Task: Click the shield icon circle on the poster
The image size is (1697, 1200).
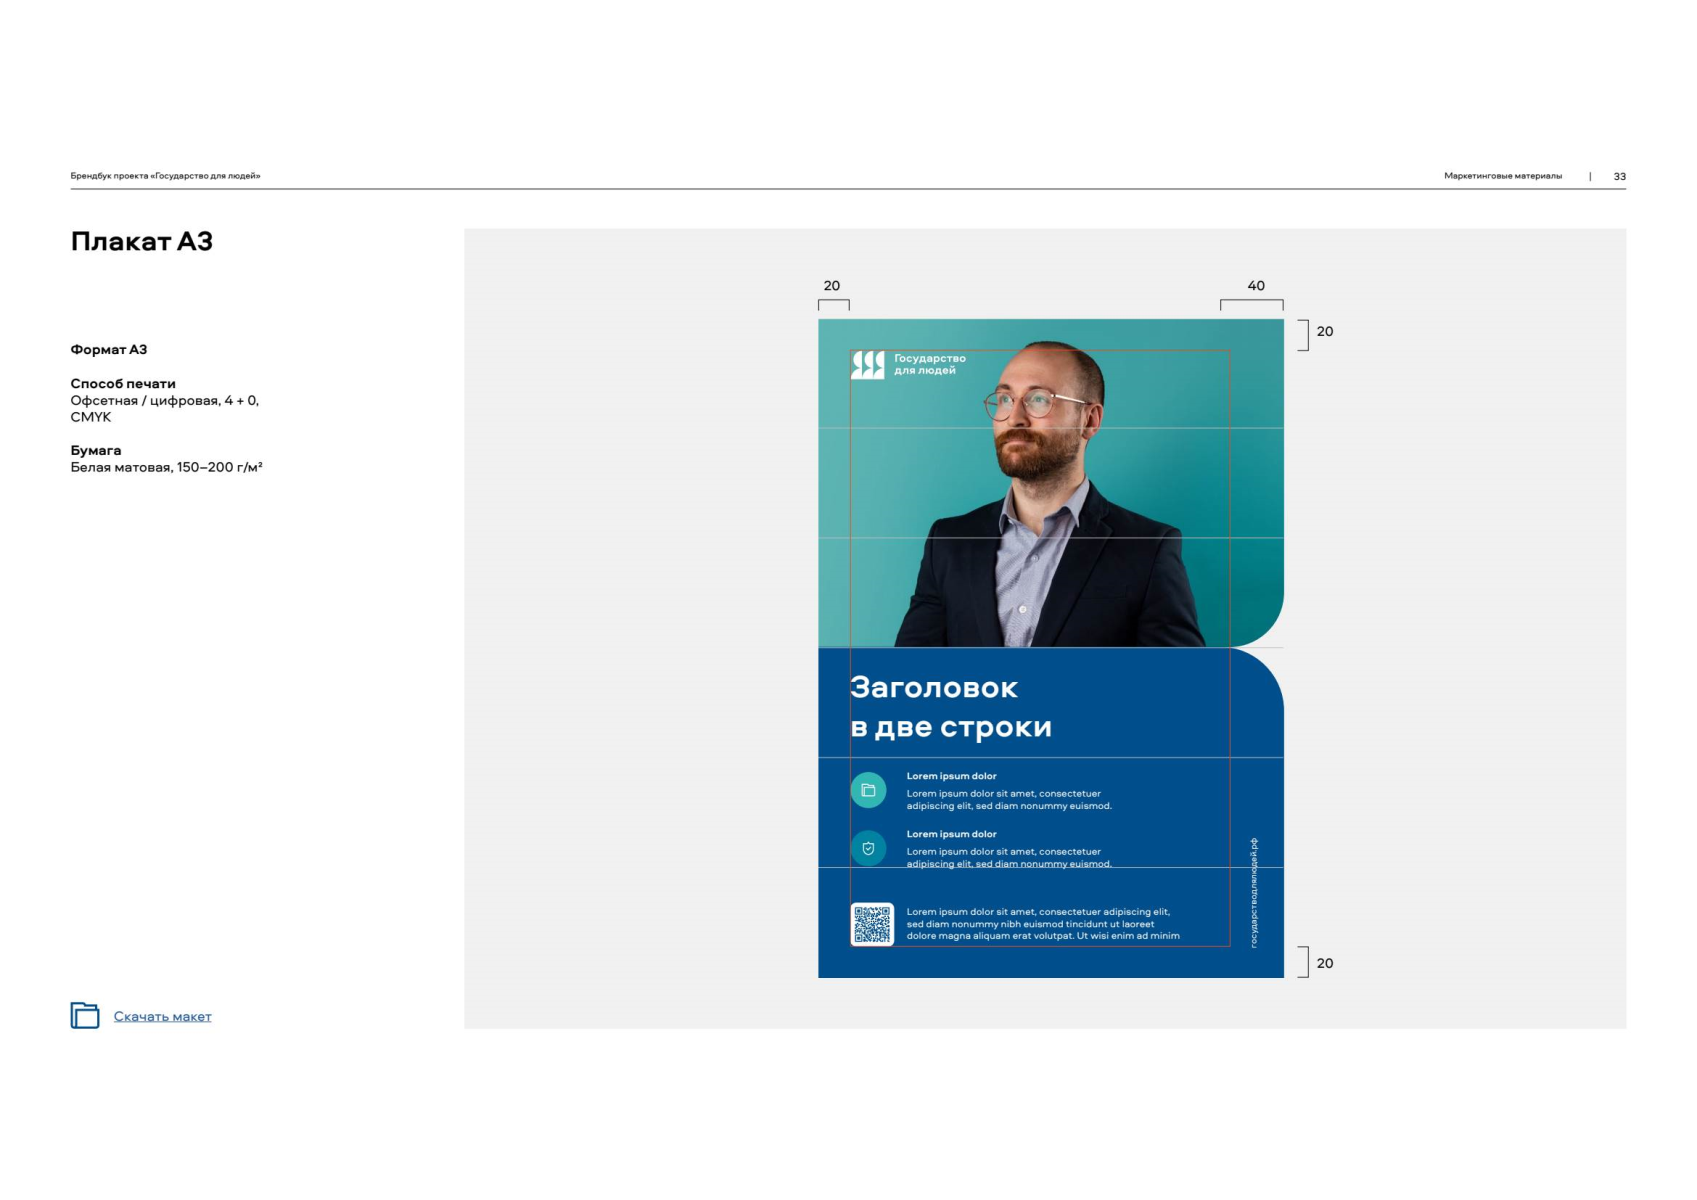Action: tap(868, 848)
